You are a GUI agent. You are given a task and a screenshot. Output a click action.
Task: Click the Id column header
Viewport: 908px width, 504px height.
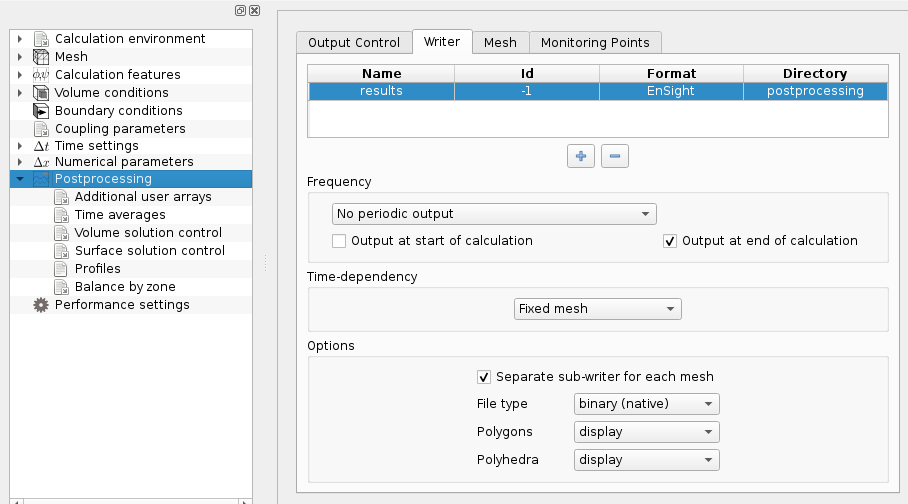coord(526,74)
